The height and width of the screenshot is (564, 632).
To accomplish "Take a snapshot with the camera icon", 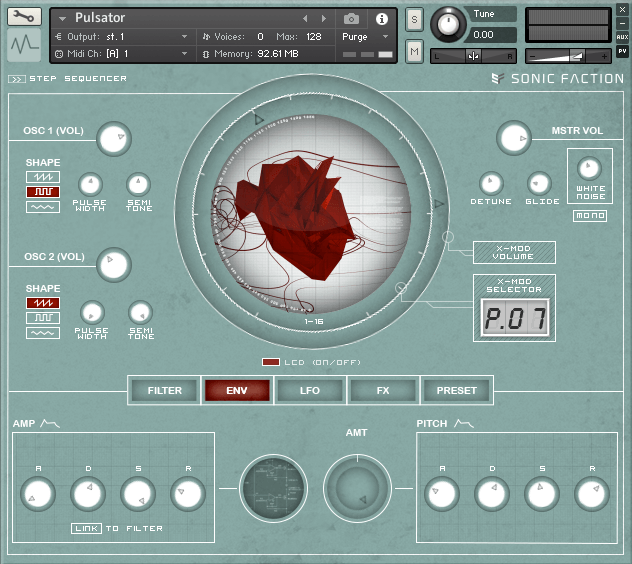I will [351, 19].
